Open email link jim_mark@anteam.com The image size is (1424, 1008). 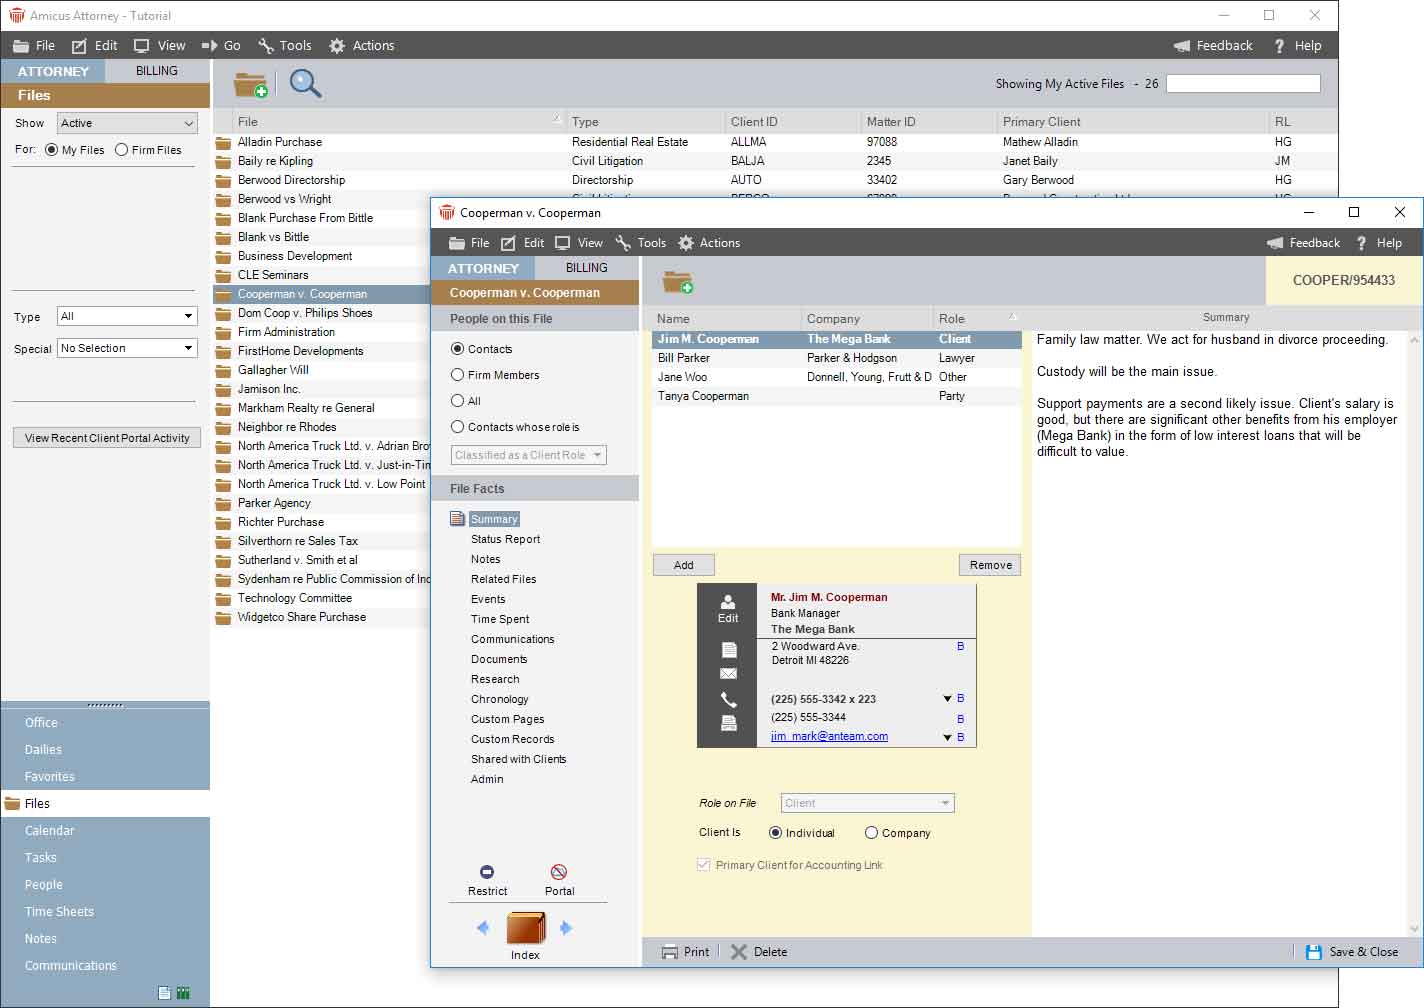(829, 736)
